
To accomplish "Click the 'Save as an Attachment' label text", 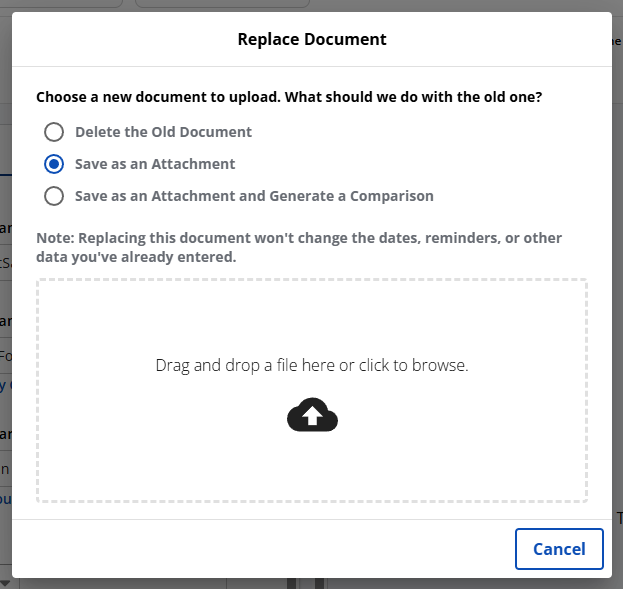I will pos(155,164).
